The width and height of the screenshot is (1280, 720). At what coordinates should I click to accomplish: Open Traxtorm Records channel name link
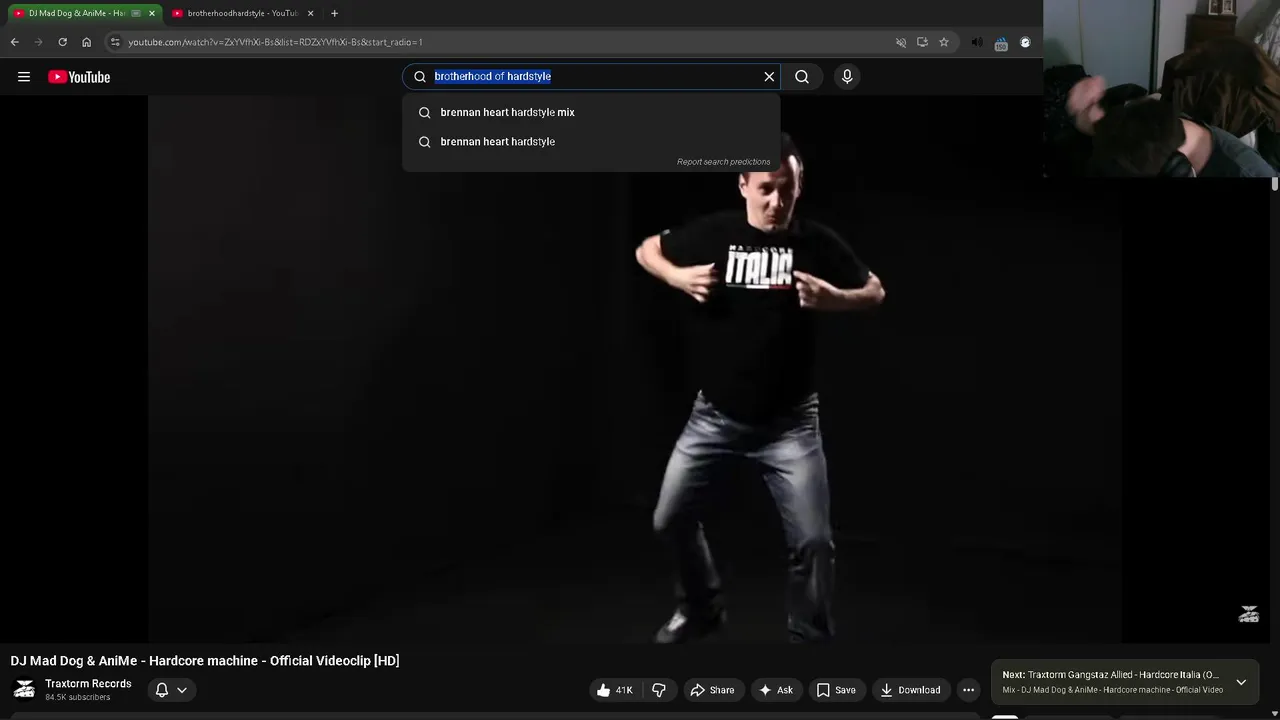88,684
